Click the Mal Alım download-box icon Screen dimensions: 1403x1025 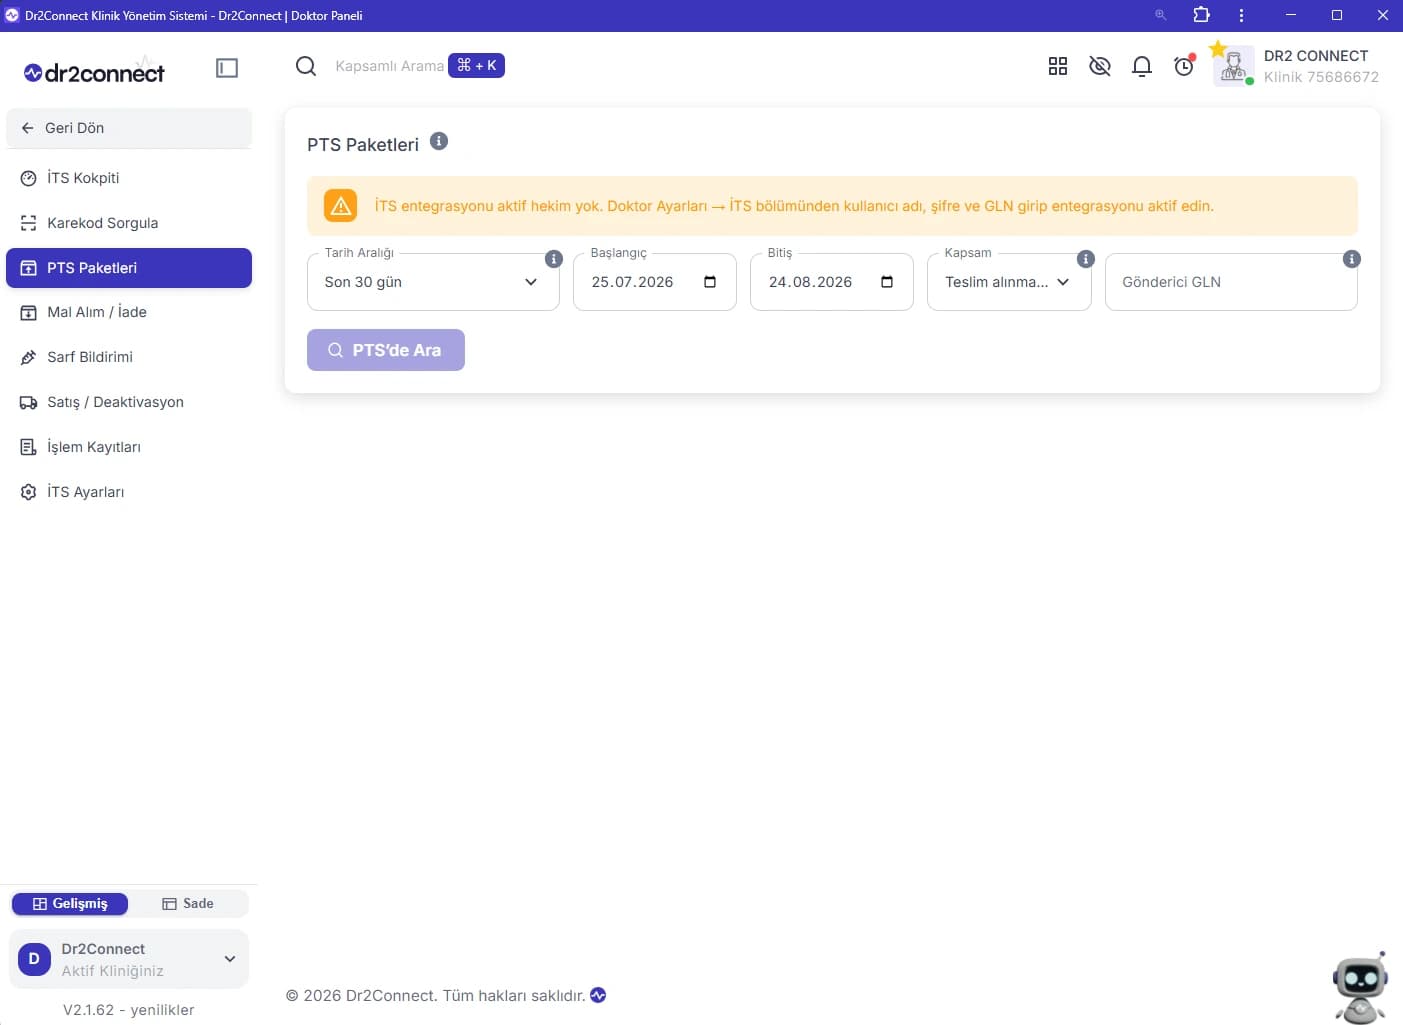tap(29, 312)
